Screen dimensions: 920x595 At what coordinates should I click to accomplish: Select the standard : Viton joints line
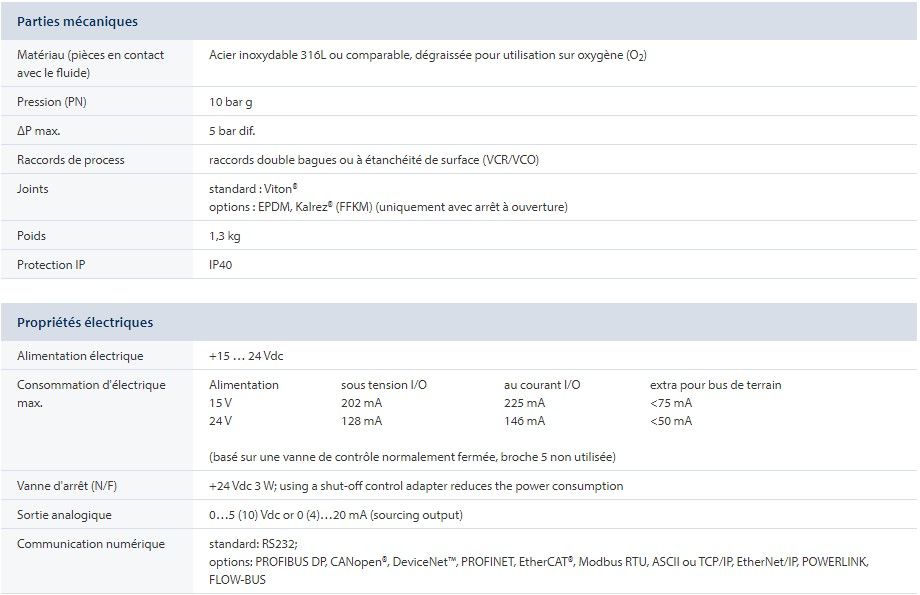coord(254,188)
